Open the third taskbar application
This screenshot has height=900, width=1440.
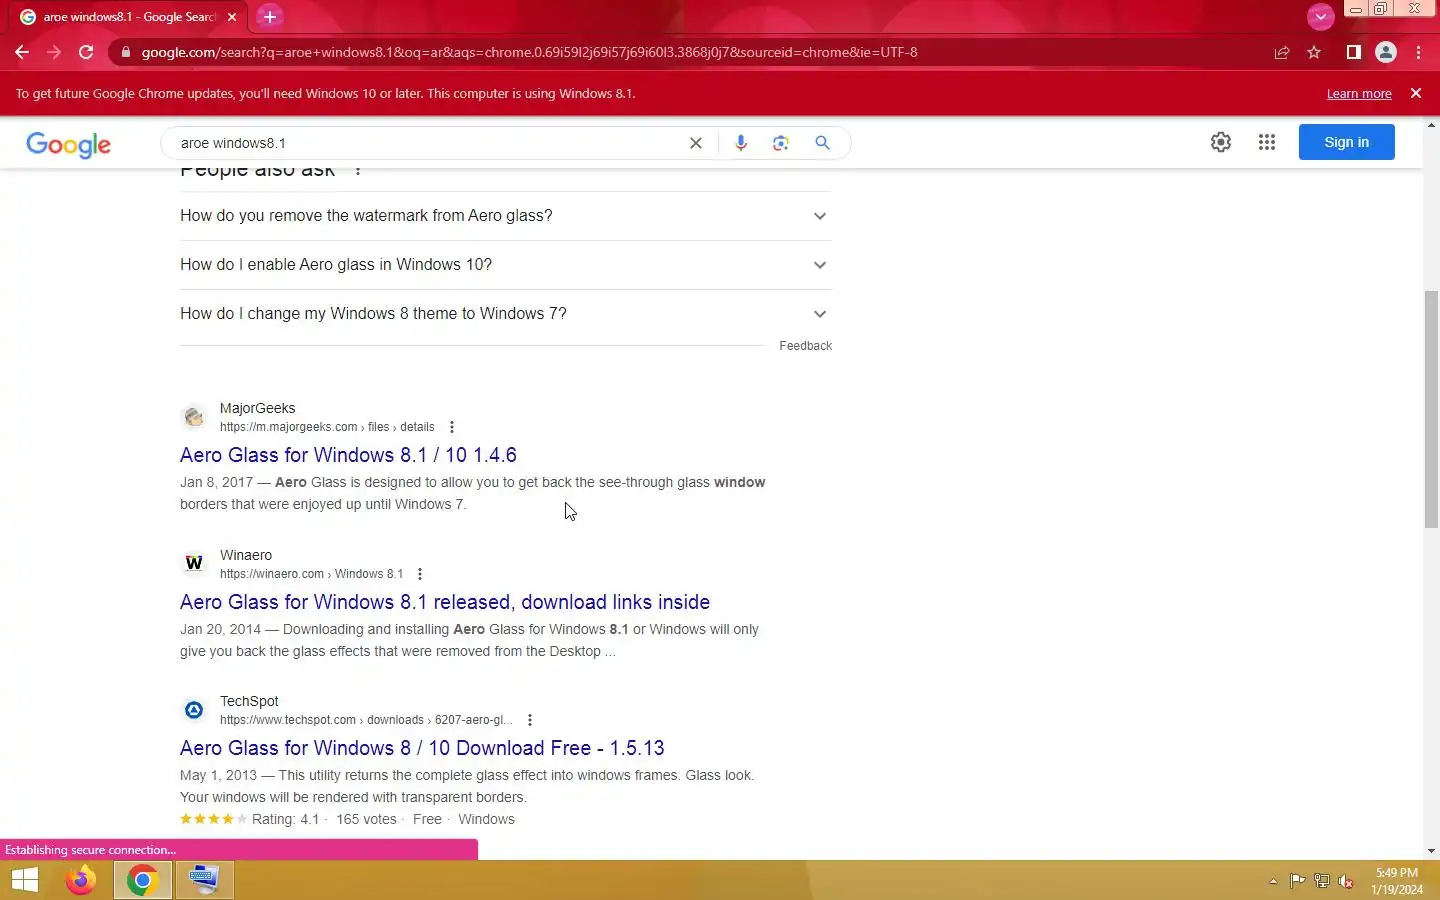(204, 880)
